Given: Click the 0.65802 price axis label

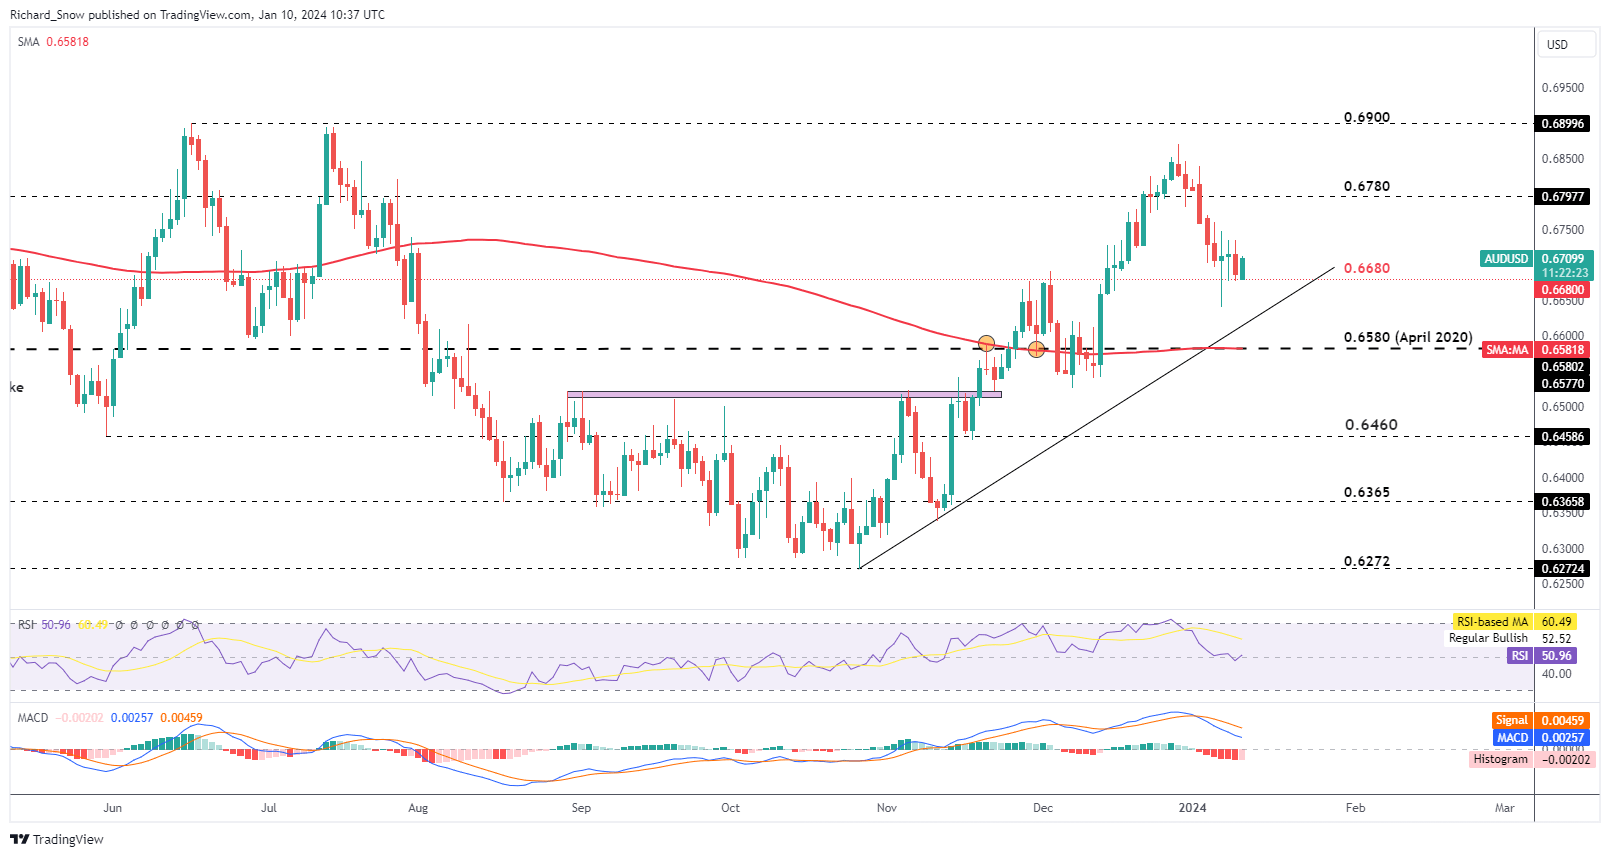Looking at the screenshot, I should point(1562,367).
